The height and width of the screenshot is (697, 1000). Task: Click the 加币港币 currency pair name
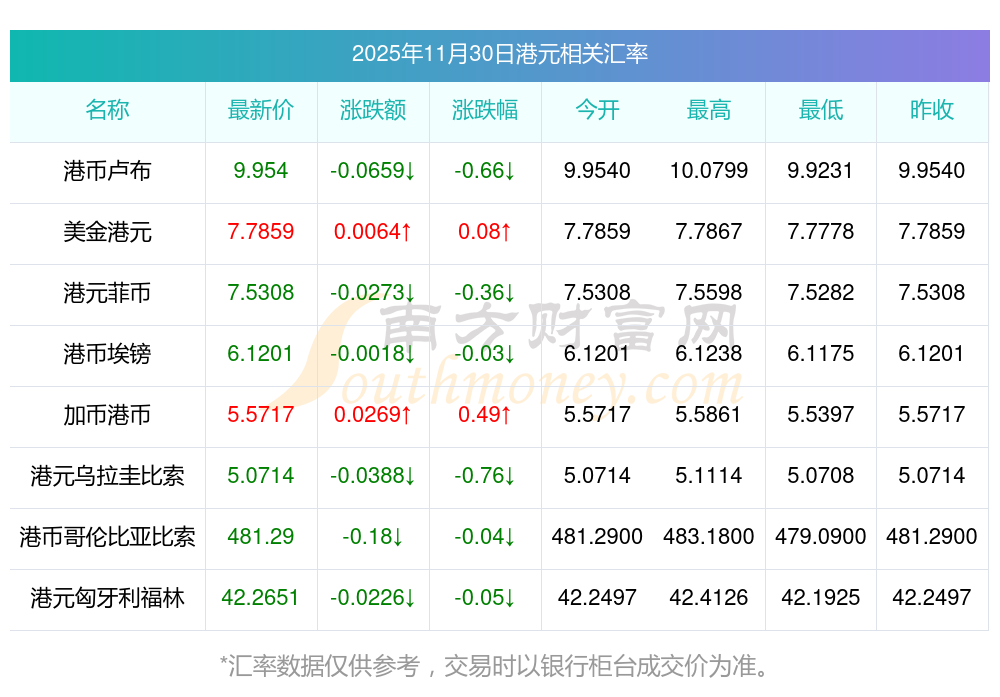click(107, 415)
